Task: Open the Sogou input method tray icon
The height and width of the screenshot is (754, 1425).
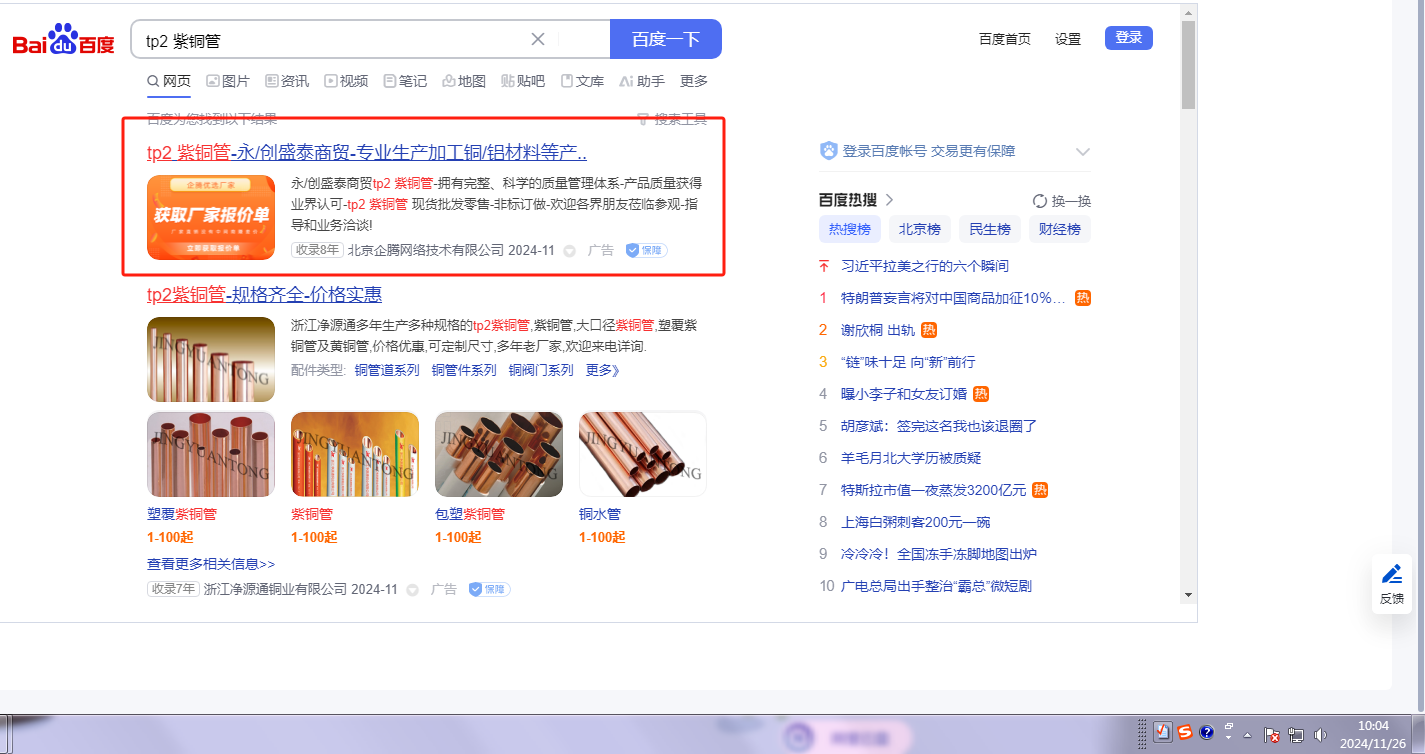Action: pos(1185,732)
